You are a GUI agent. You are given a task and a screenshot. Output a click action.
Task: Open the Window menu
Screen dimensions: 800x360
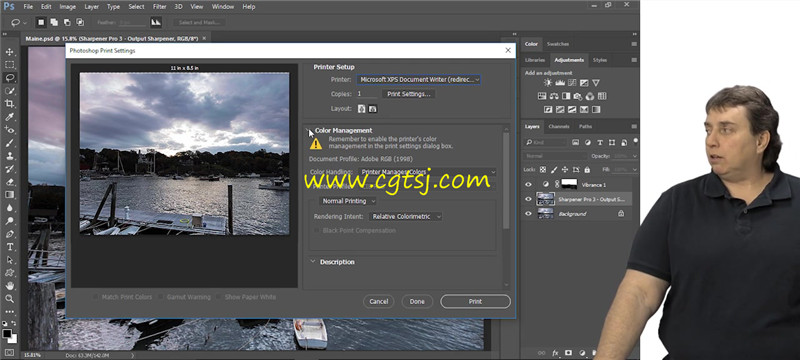pos(222,7)
